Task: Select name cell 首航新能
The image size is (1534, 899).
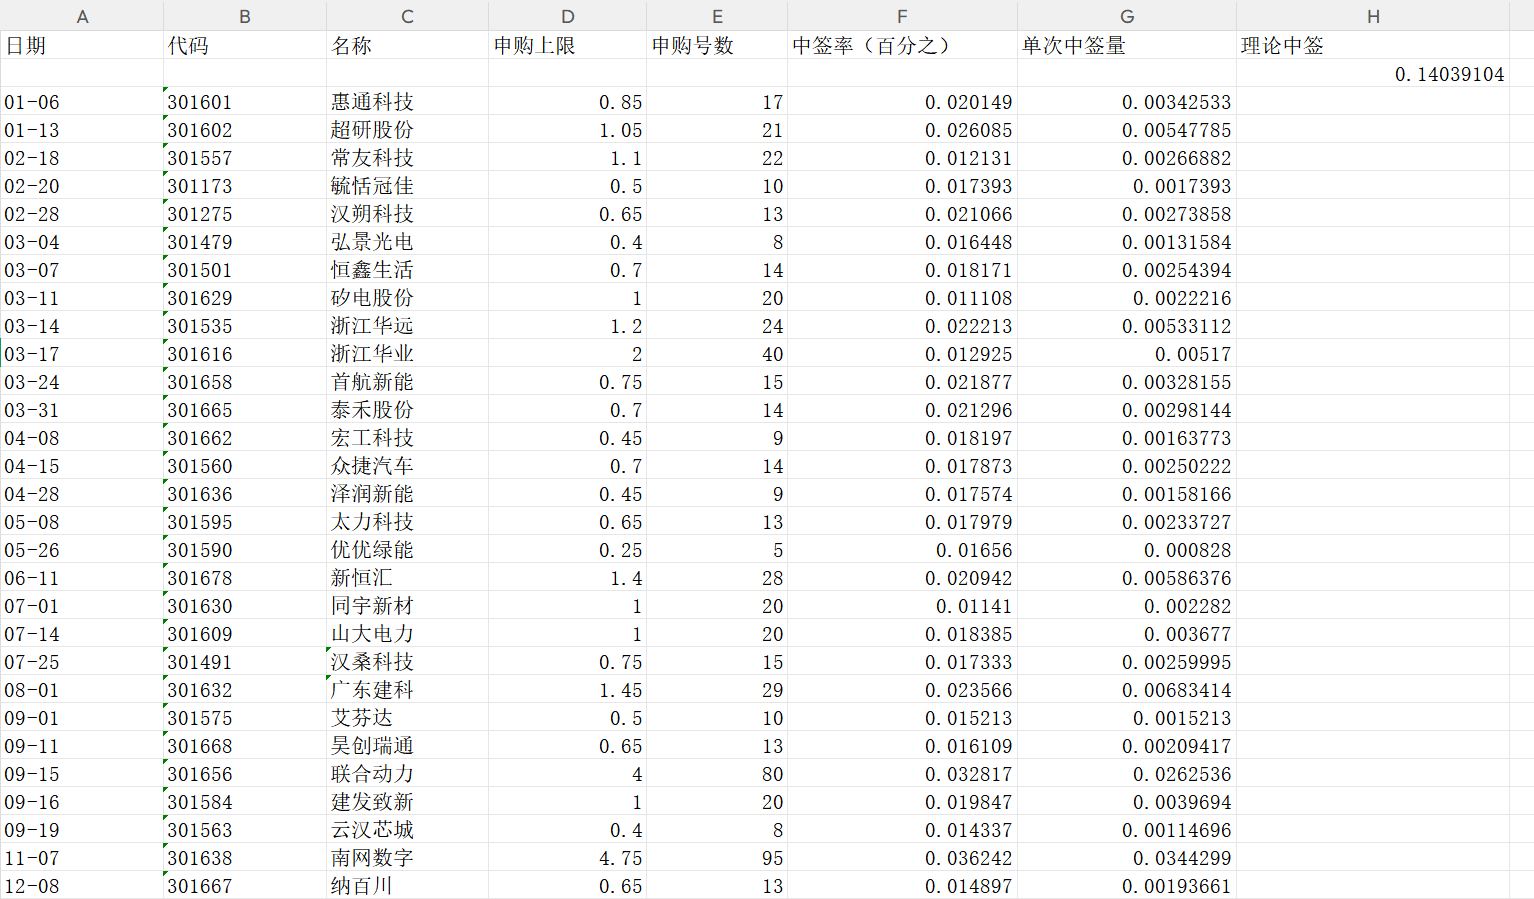Action: (407, 381)
